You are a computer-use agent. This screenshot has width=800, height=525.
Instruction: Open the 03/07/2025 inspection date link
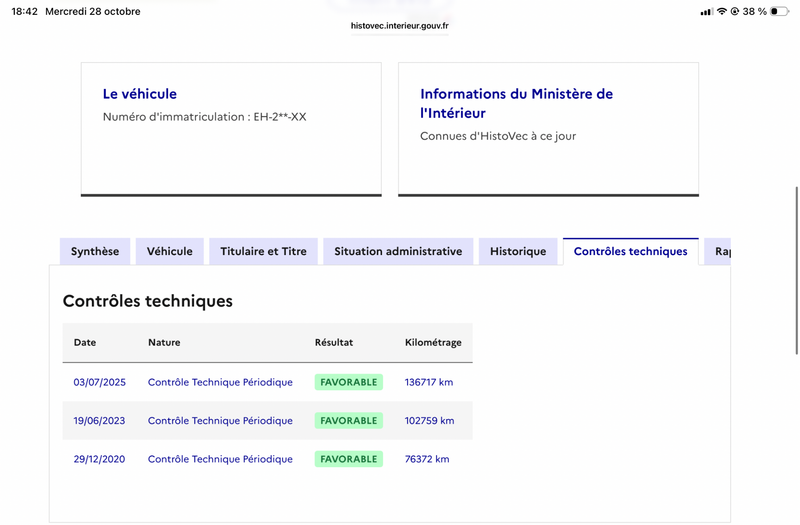click(x=99, y=382)
